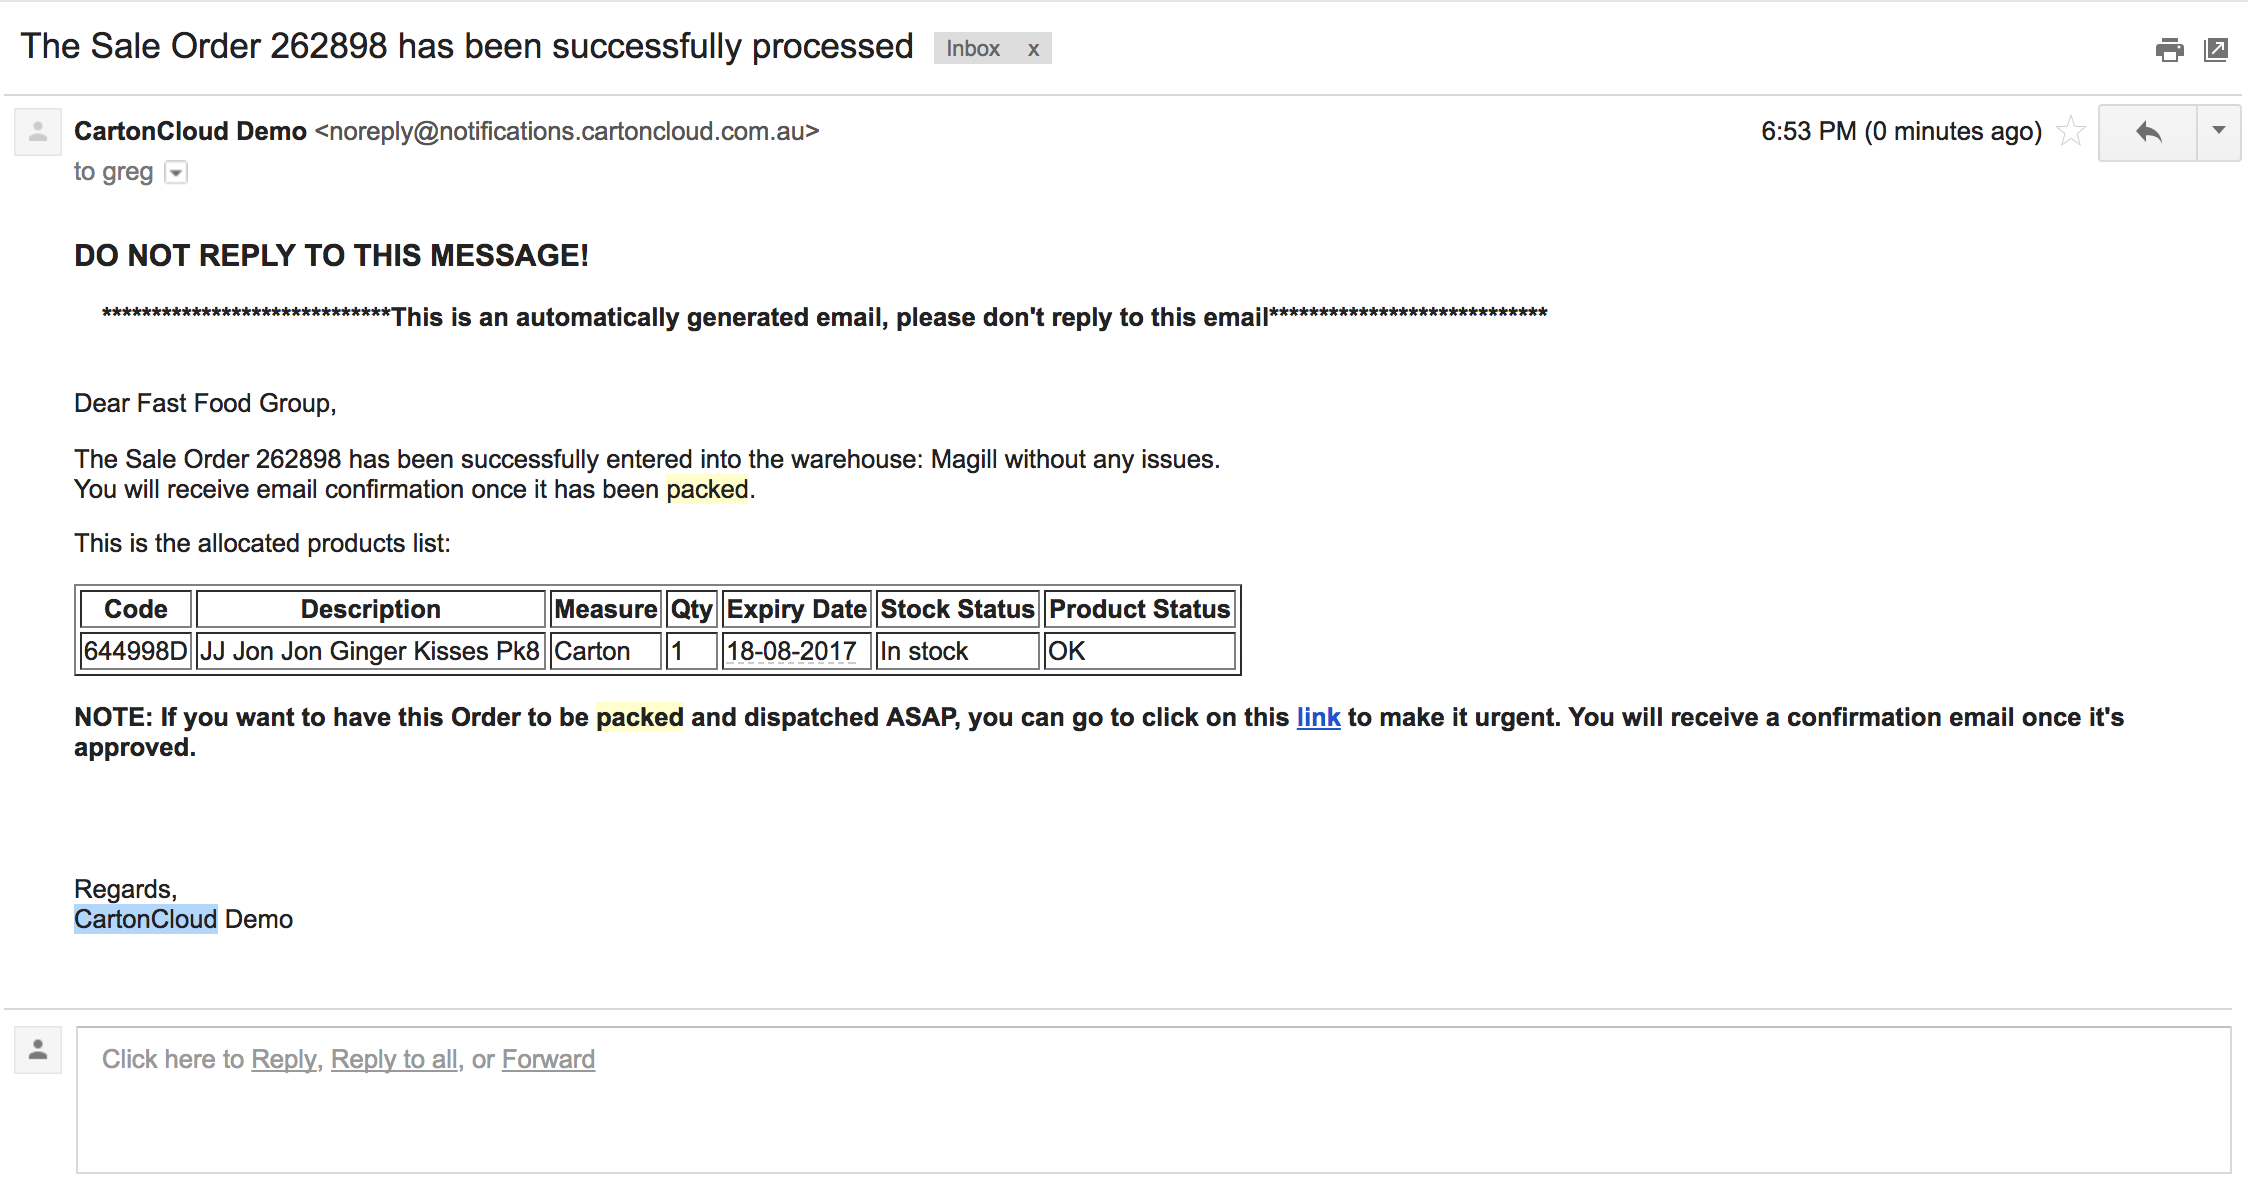Click CartonCloud Demo sender name
Viewport: 2248px width, 1192px height.
[x=190, y=131]
